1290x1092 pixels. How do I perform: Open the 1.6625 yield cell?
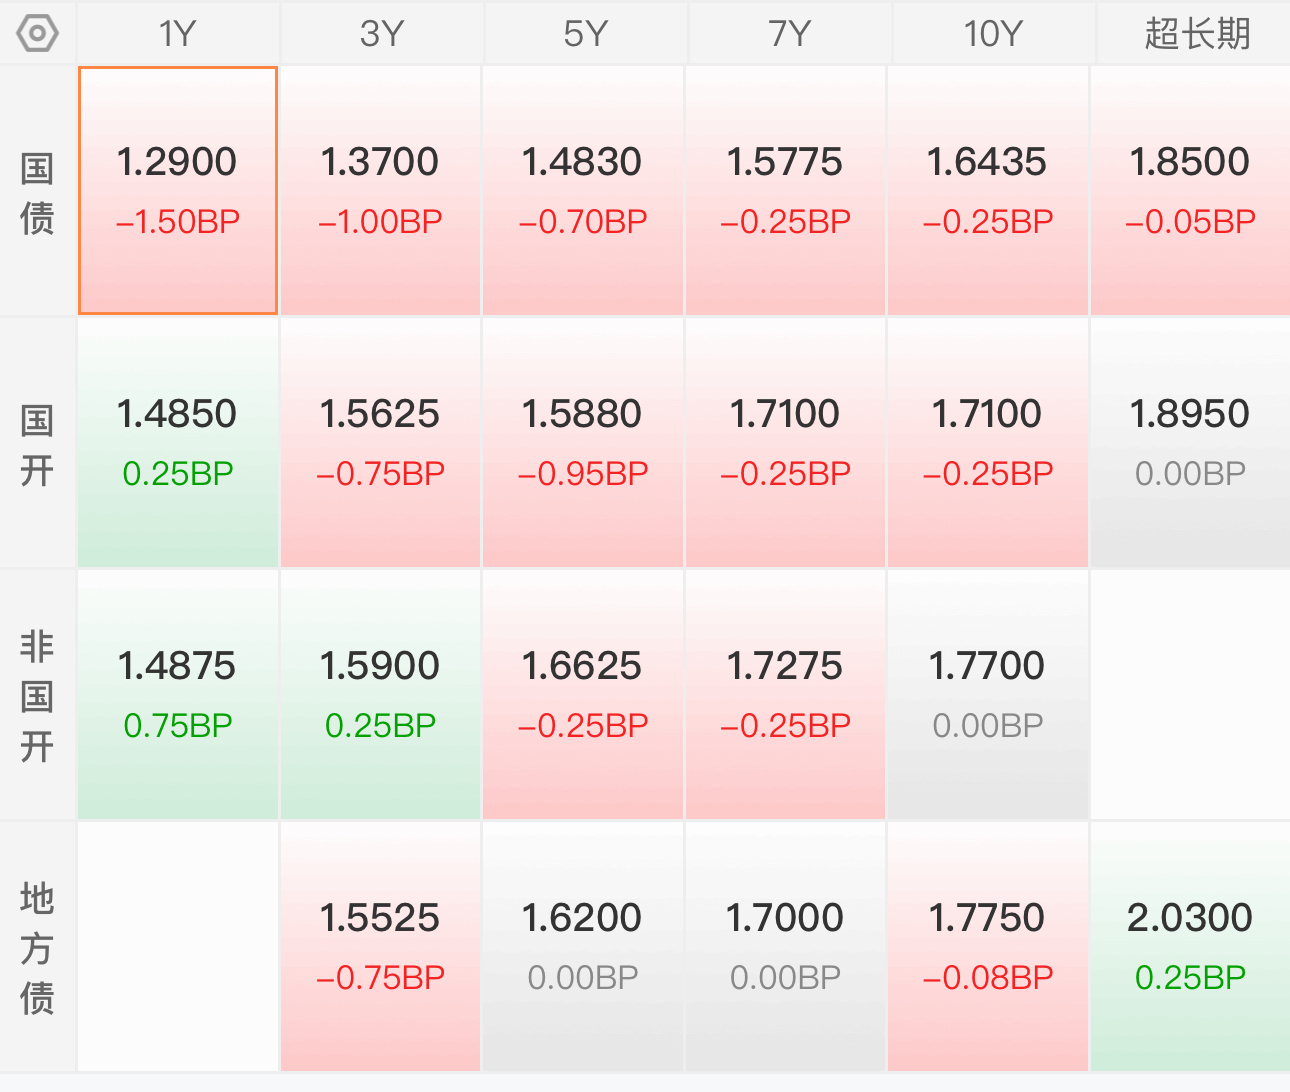point(583,695)
